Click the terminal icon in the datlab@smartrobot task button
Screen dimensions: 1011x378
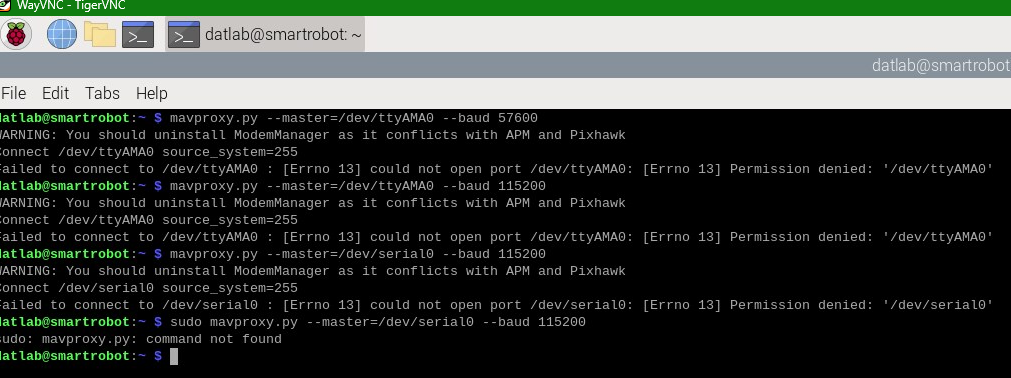184,34
